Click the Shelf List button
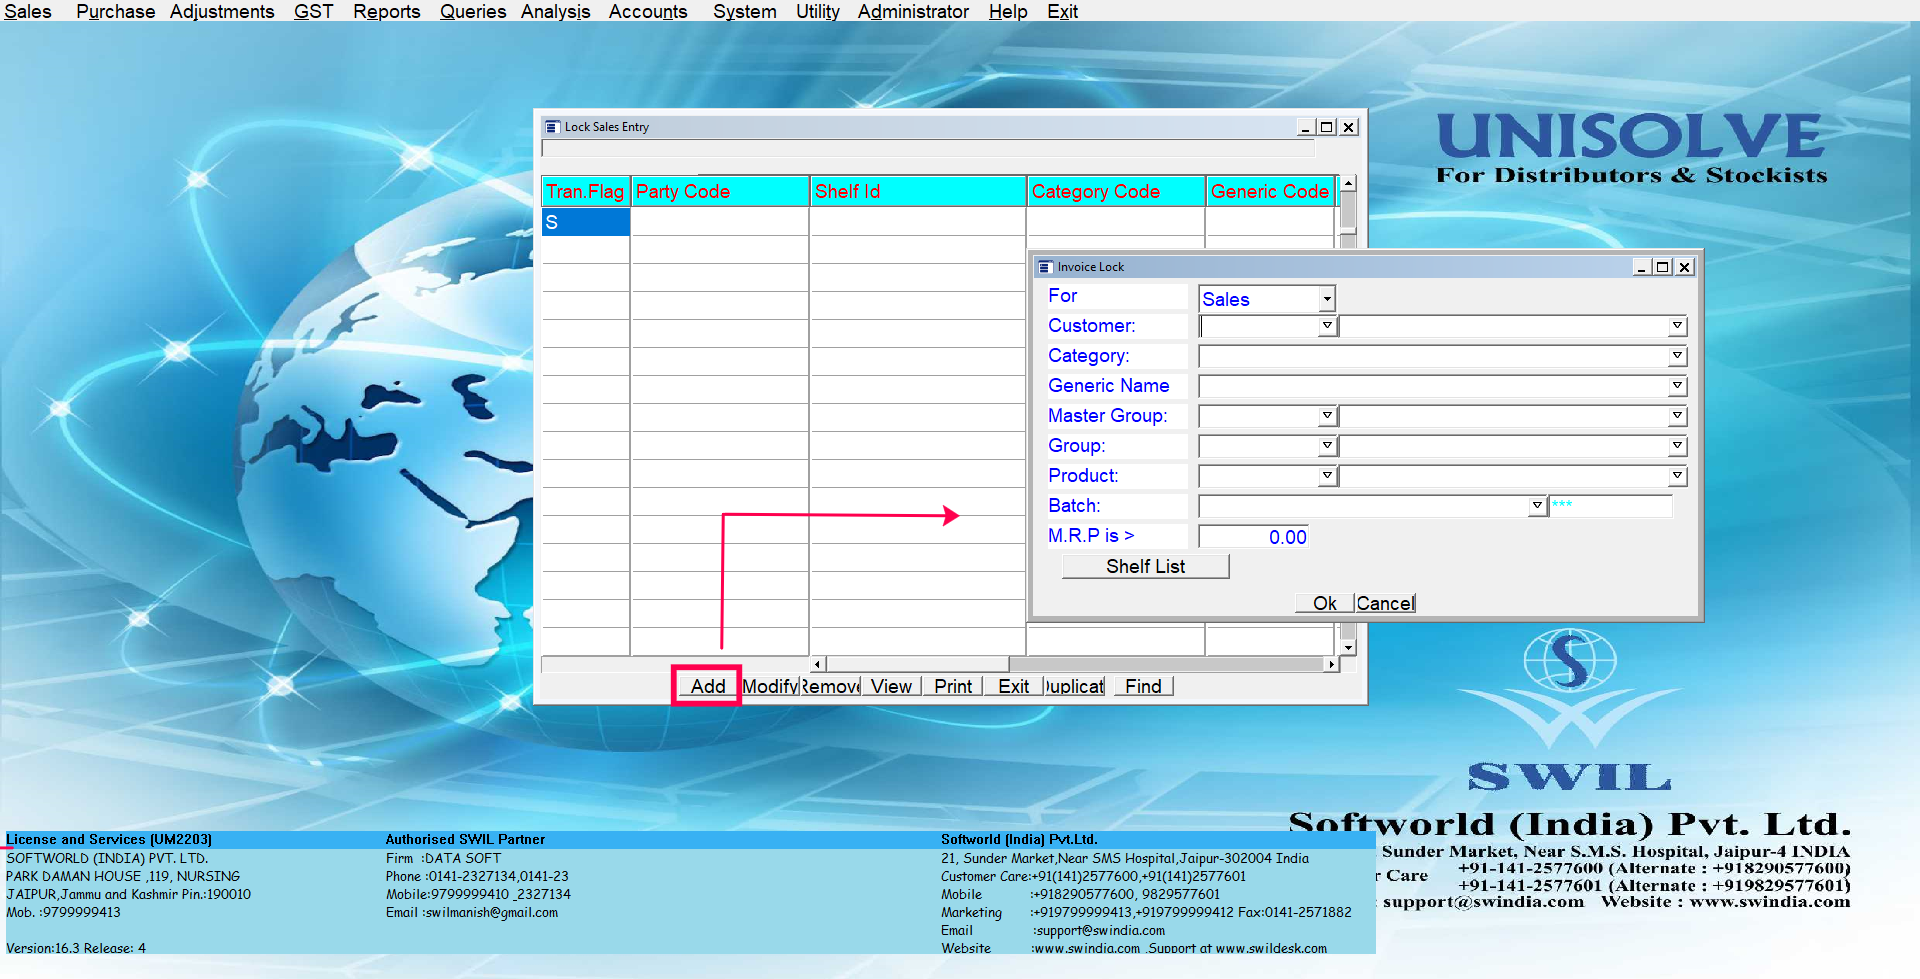 1145,566
